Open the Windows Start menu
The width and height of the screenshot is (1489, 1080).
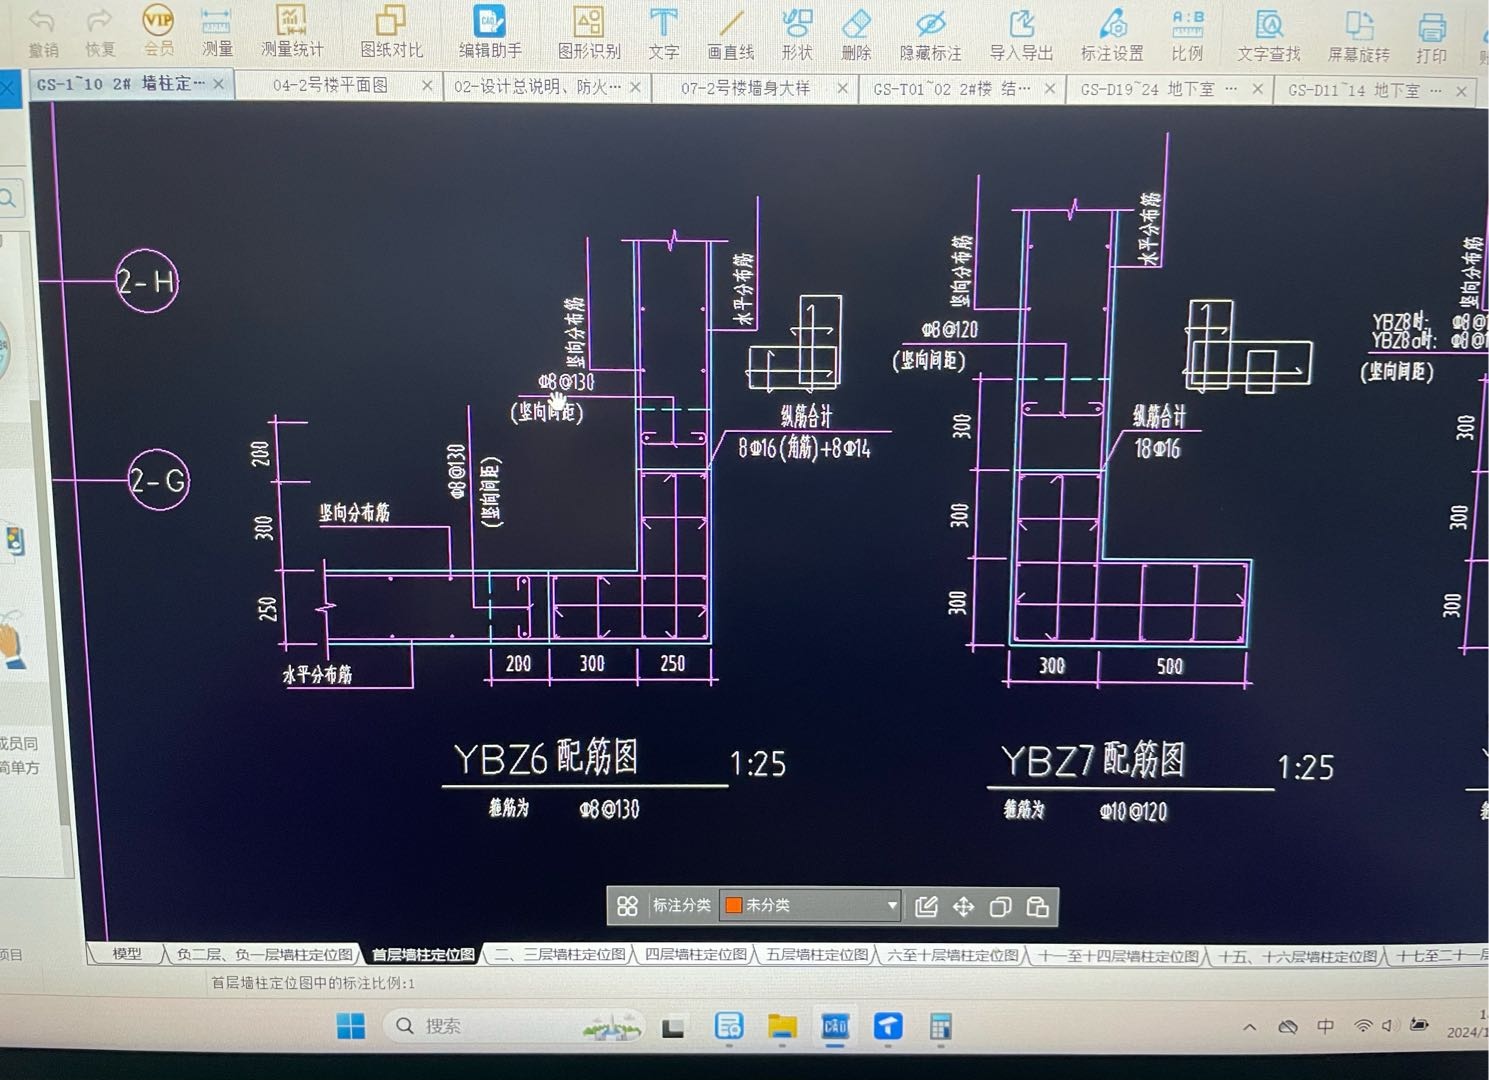pos(351,1026)
